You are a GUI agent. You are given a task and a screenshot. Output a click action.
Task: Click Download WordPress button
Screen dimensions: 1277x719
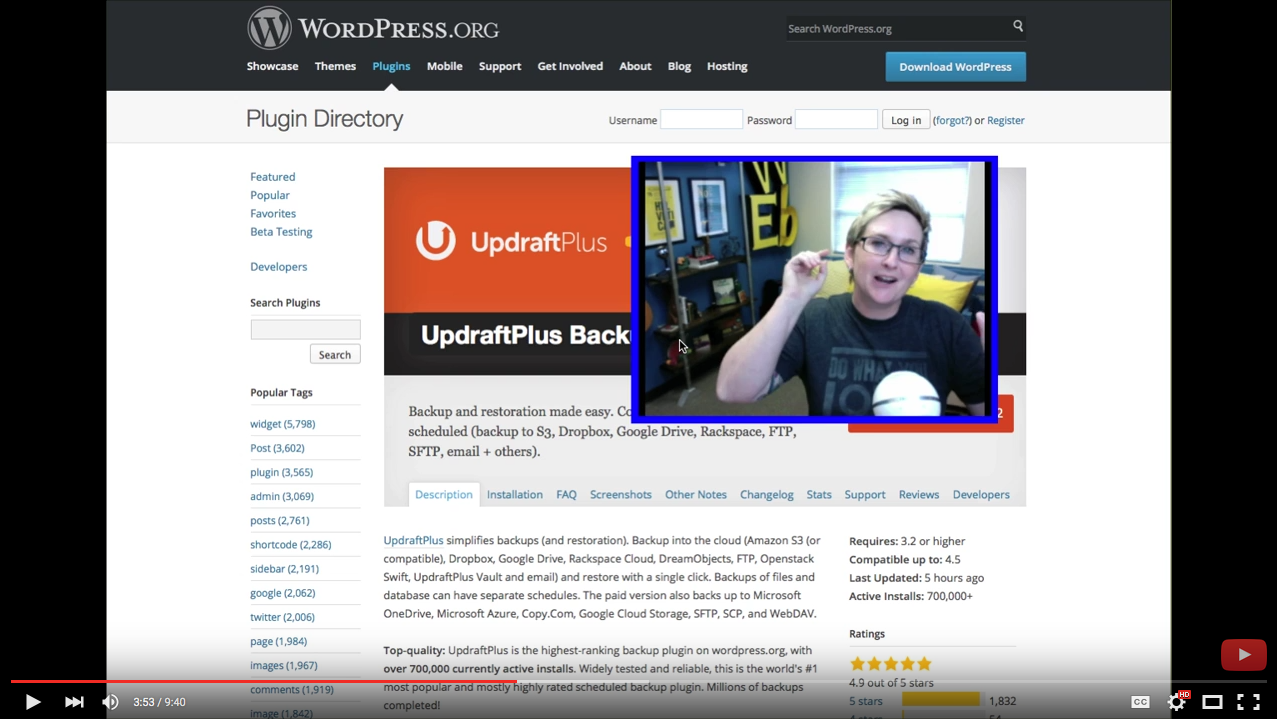click(955, 67)
